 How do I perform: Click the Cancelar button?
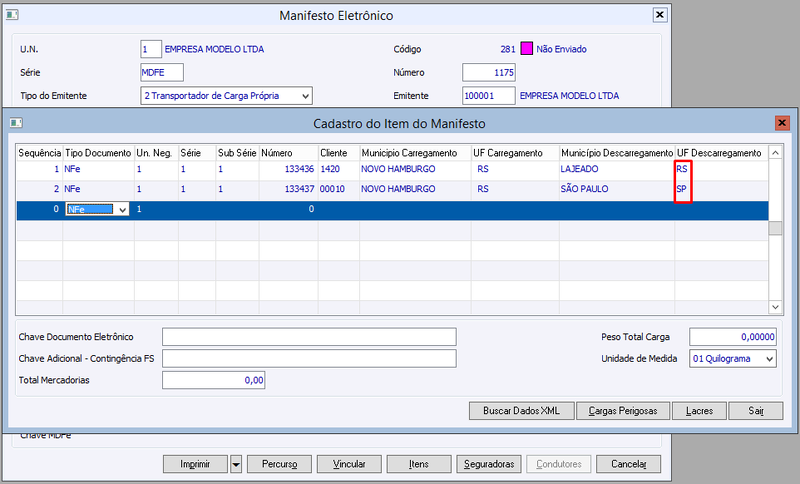629,465
